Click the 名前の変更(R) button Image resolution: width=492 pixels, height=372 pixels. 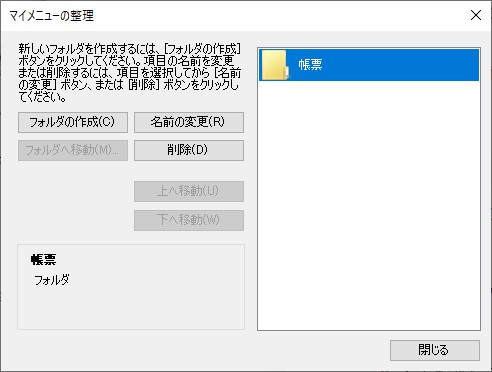pos(189,122)
